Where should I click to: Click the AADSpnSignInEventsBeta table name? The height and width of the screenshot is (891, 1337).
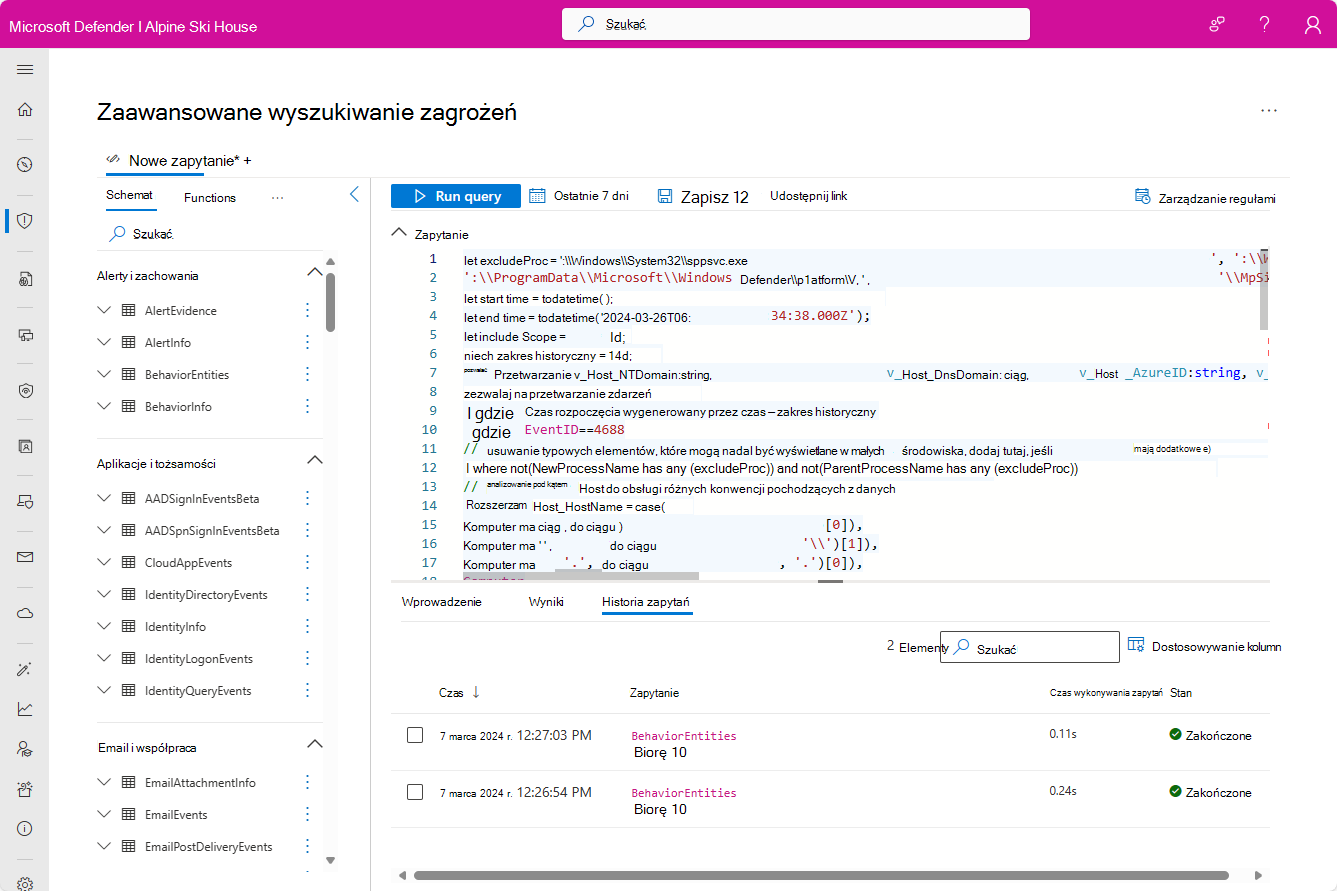(x=212, y=531)
